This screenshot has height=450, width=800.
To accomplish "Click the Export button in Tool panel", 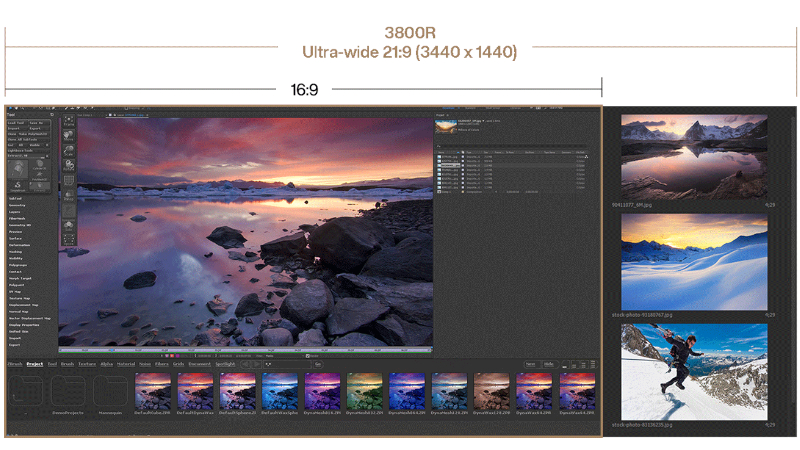I will click(x=36, y=129).
